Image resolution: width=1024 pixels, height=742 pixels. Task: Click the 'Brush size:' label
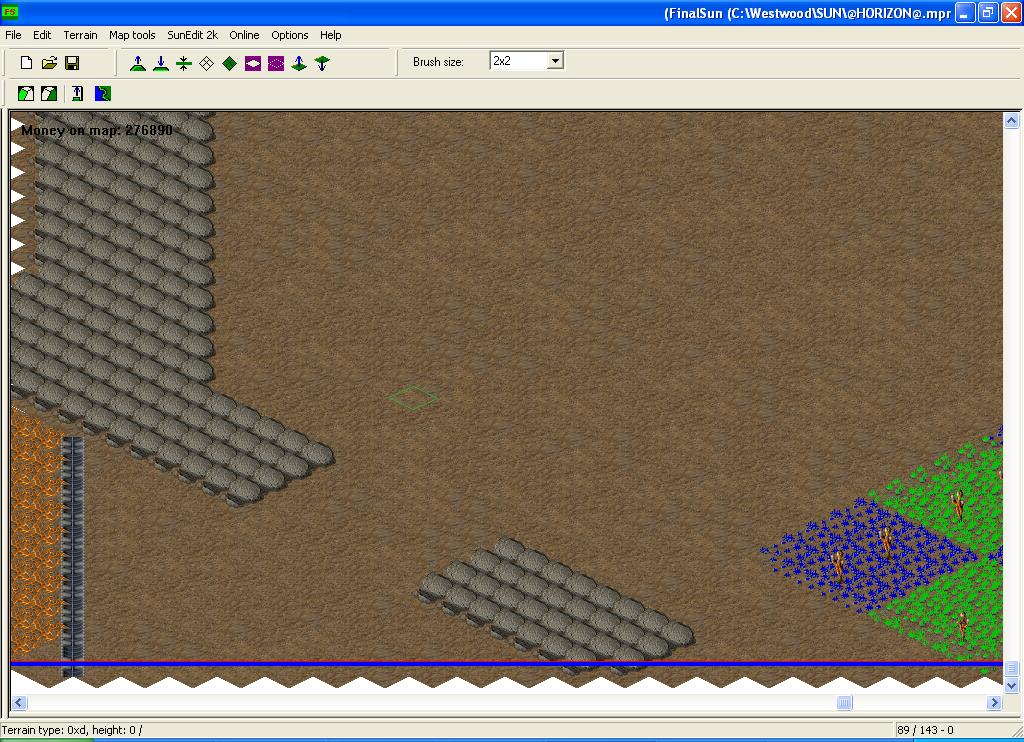[438, 62]
